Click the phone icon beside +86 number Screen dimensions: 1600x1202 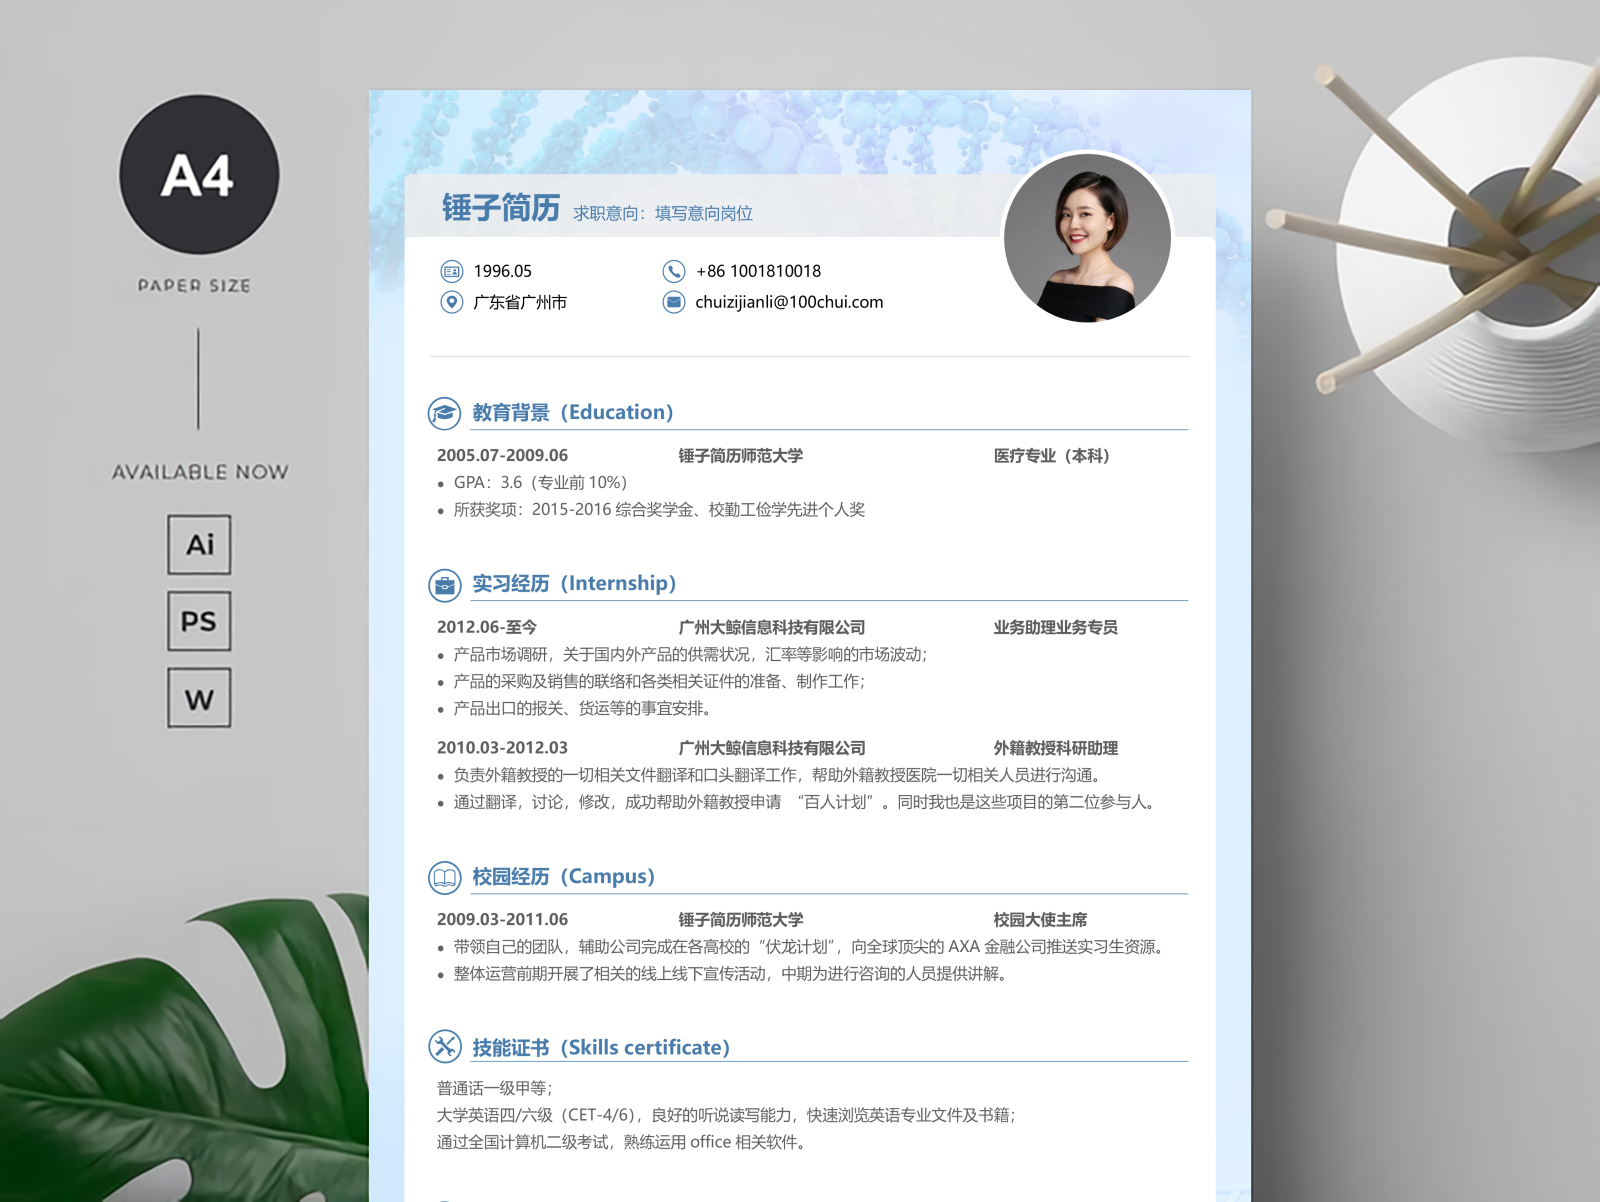(x=674, y=271)
